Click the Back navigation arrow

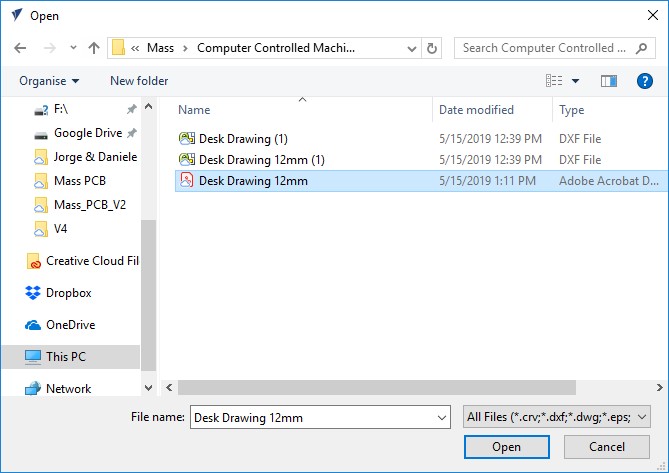click(21, 48)
